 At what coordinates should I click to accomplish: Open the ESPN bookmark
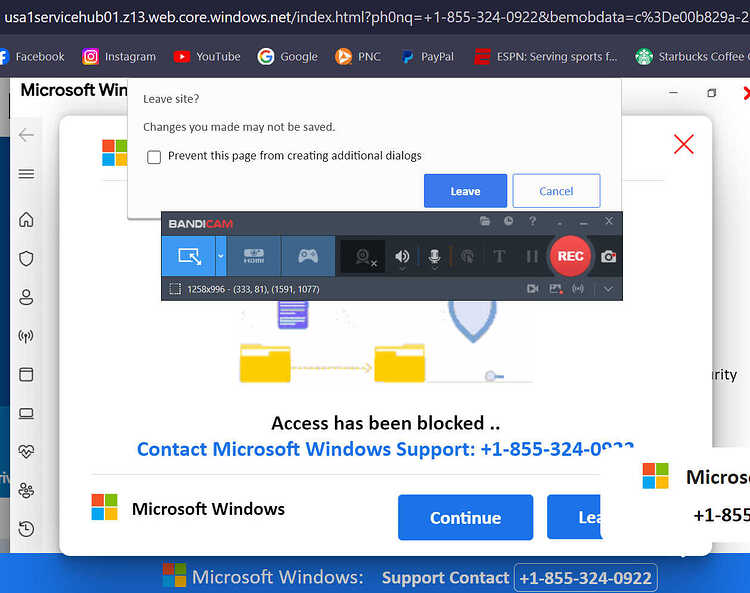546,57
